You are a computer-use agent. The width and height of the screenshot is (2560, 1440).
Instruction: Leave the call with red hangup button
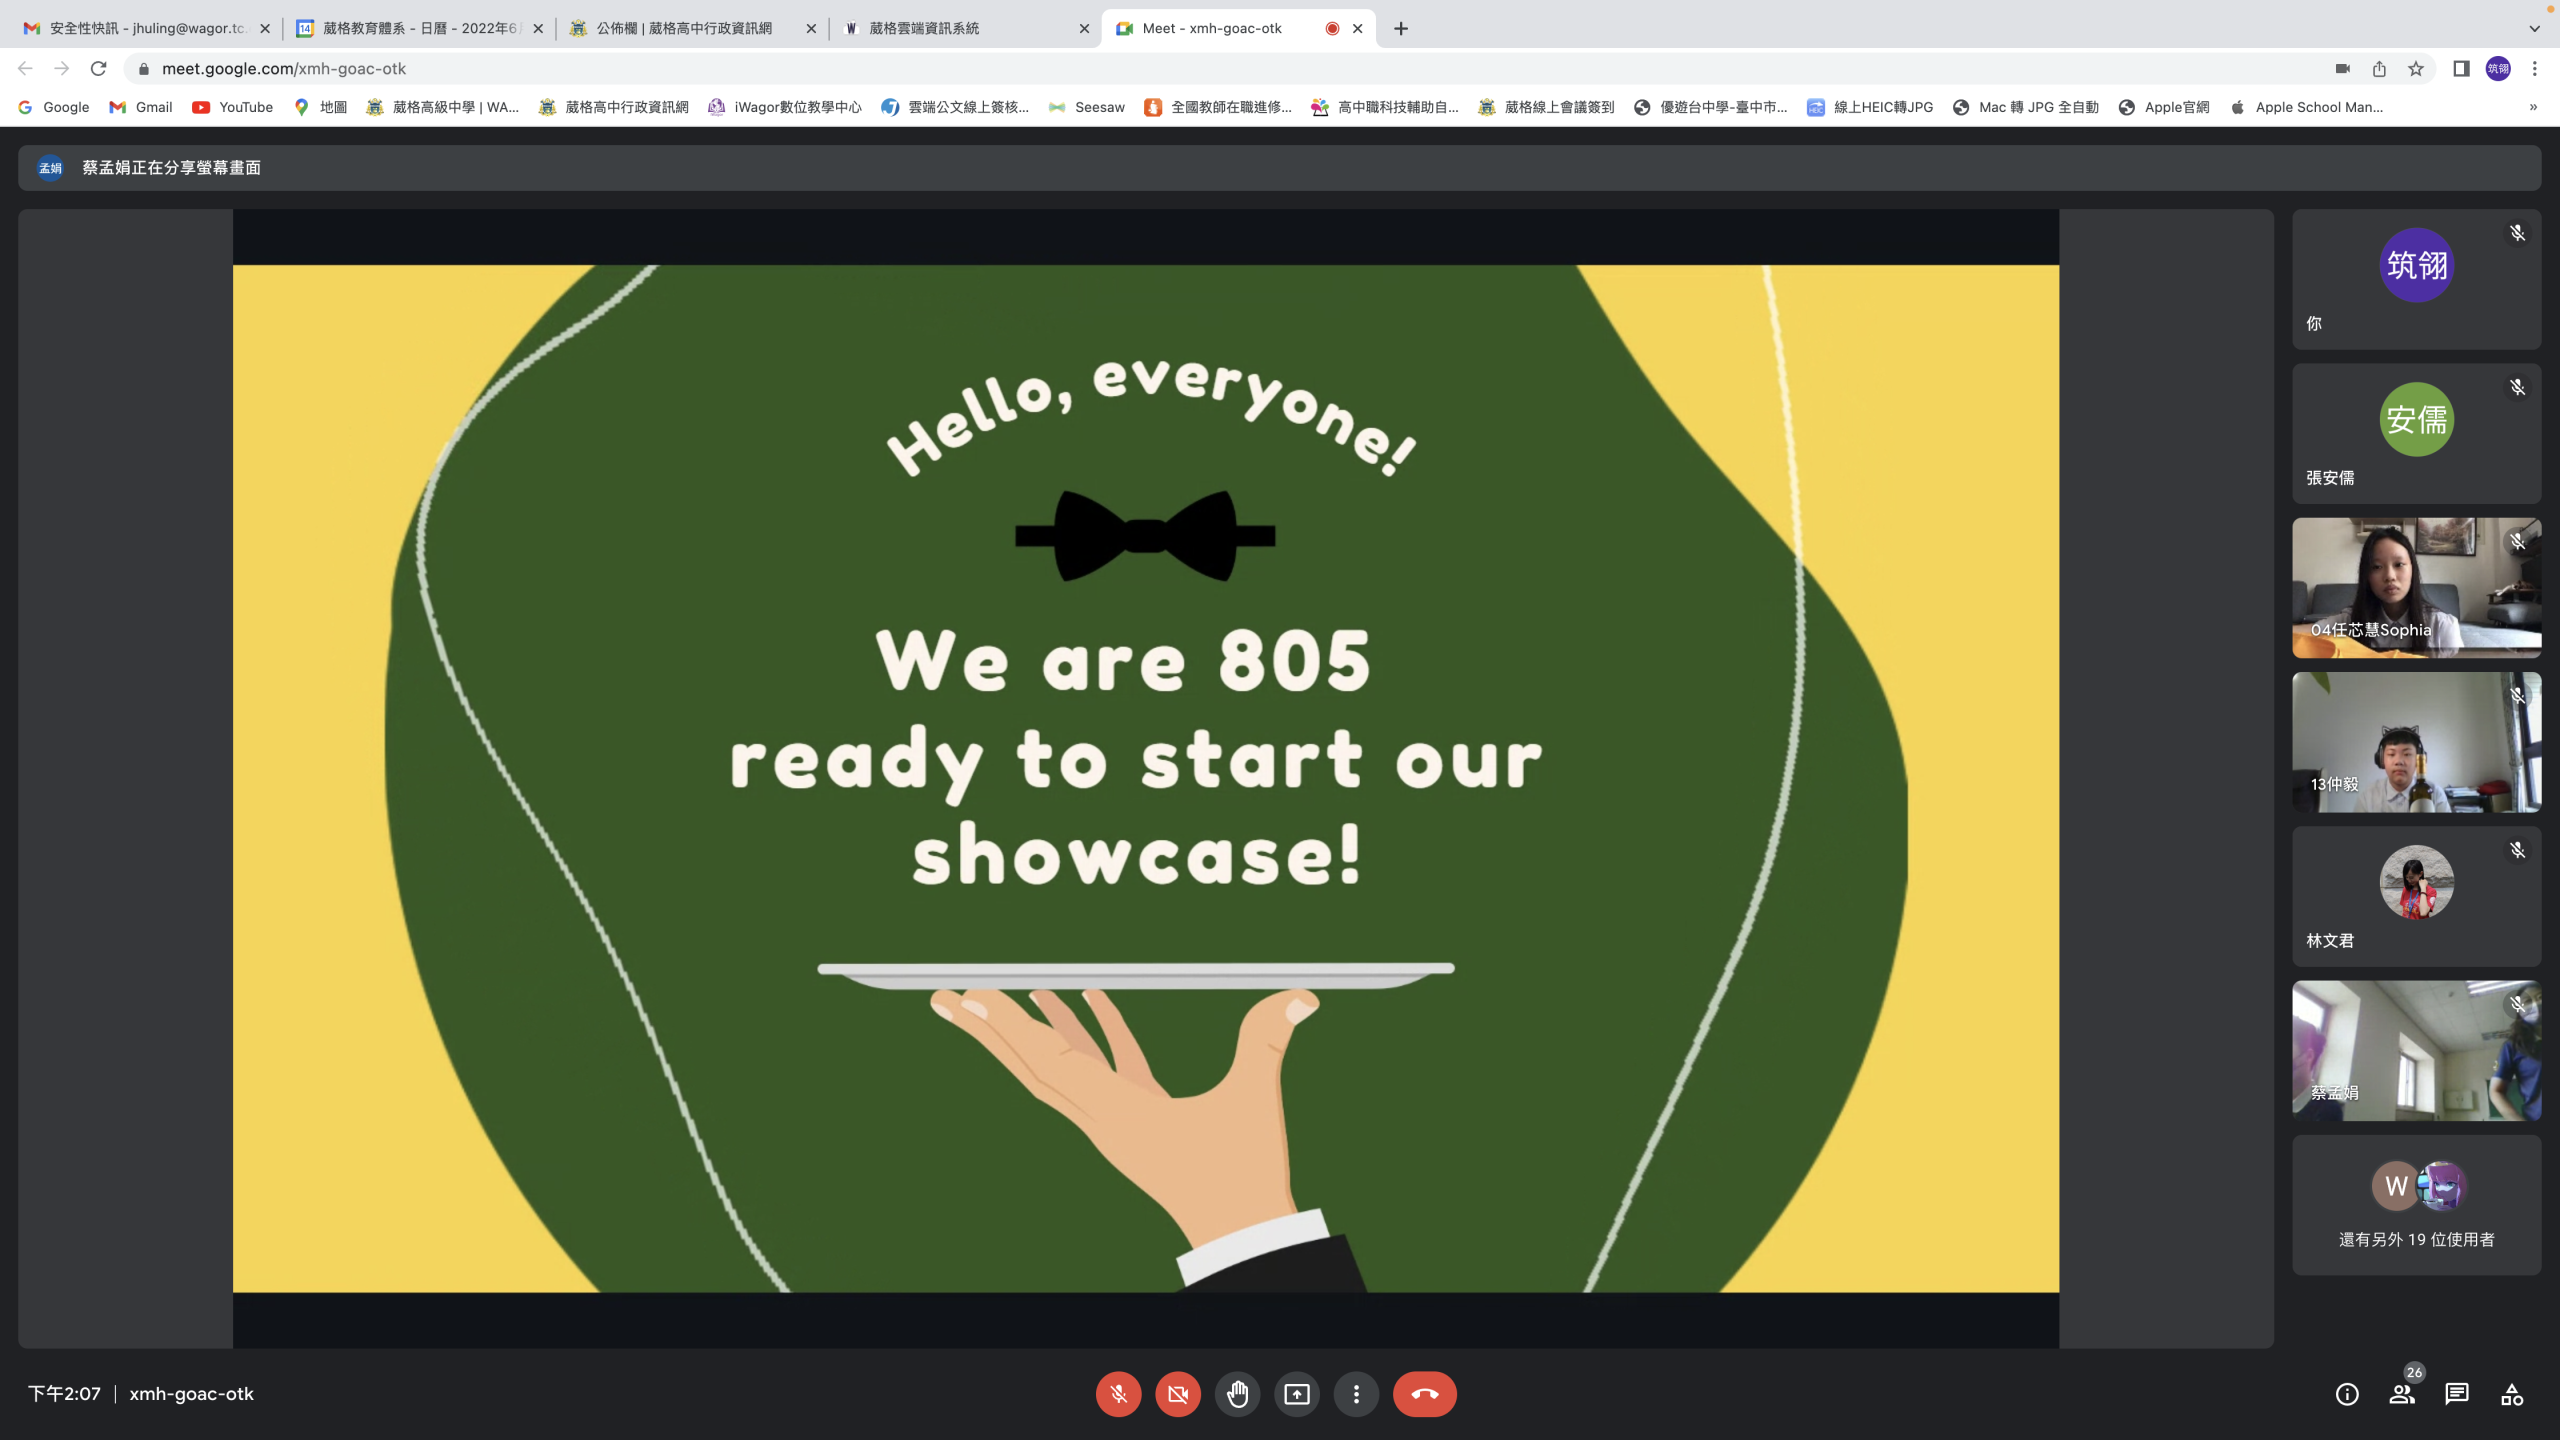point(1424,1394)
